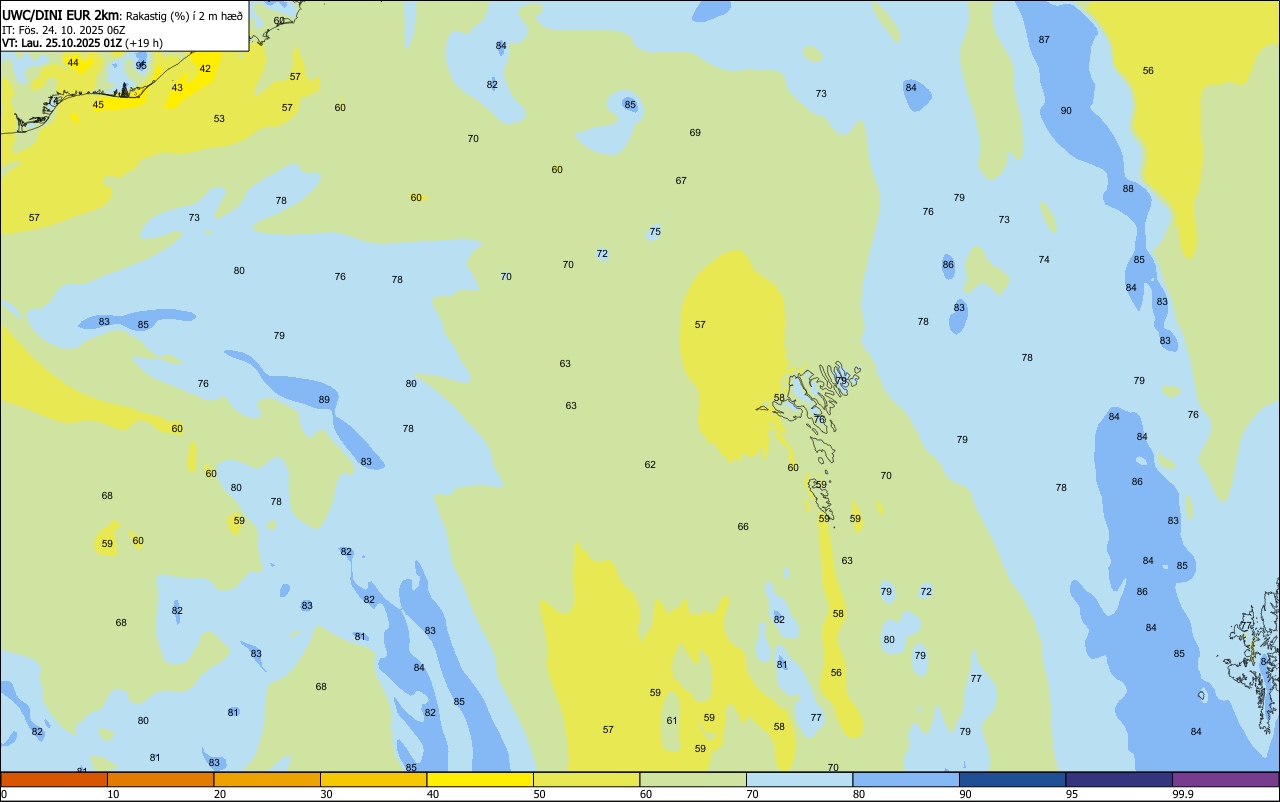Click the 'IT: Fös. 24. 10. 2025 06Z' line
This screenshot has height=802, width=1280.
pyautogui.click(x=63, y=29)
